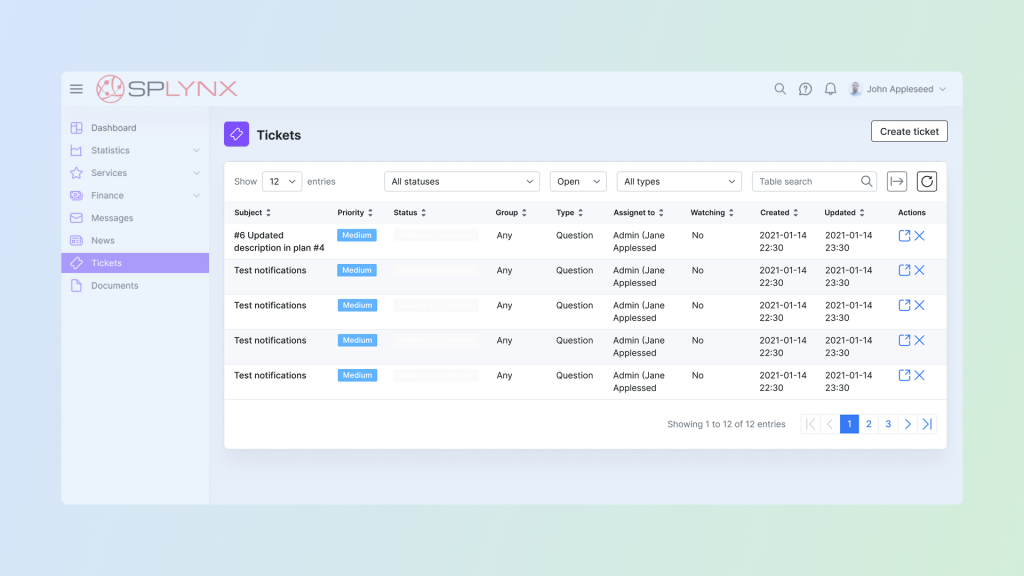The image size is (1024, 576).
Task: Click the Table search input field
Action: (807, 182)
